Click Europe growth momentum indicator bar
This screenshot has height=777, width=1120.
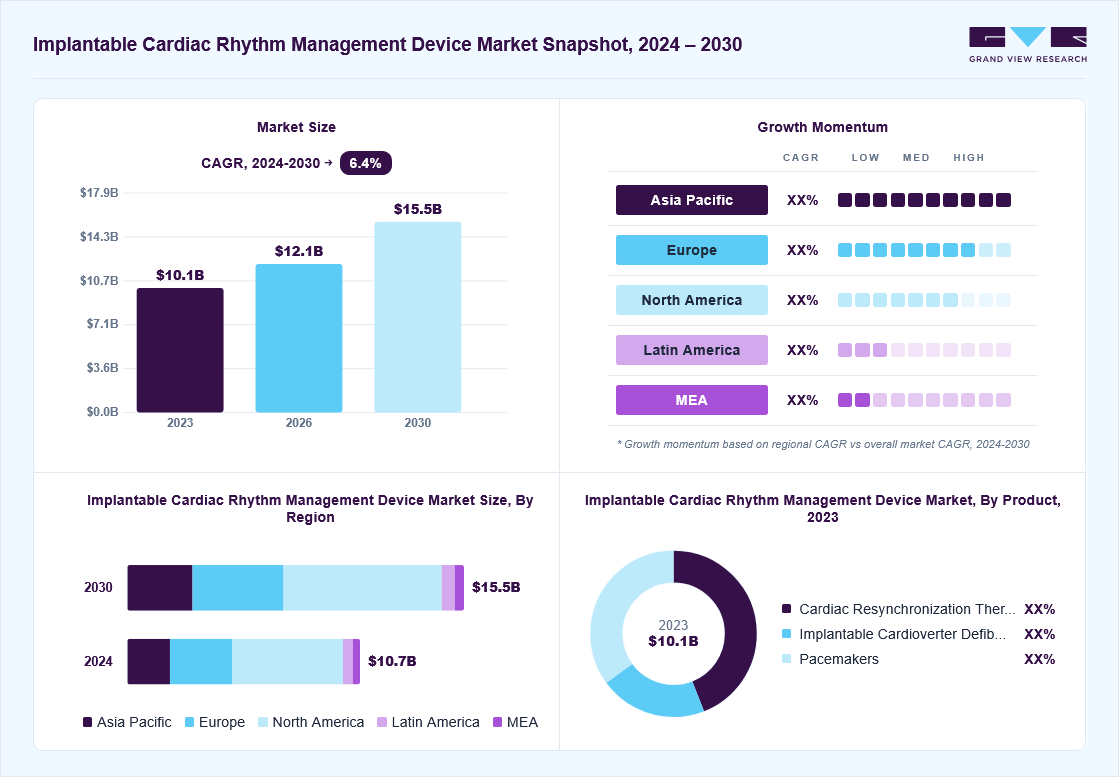click(x=924, y=250)
